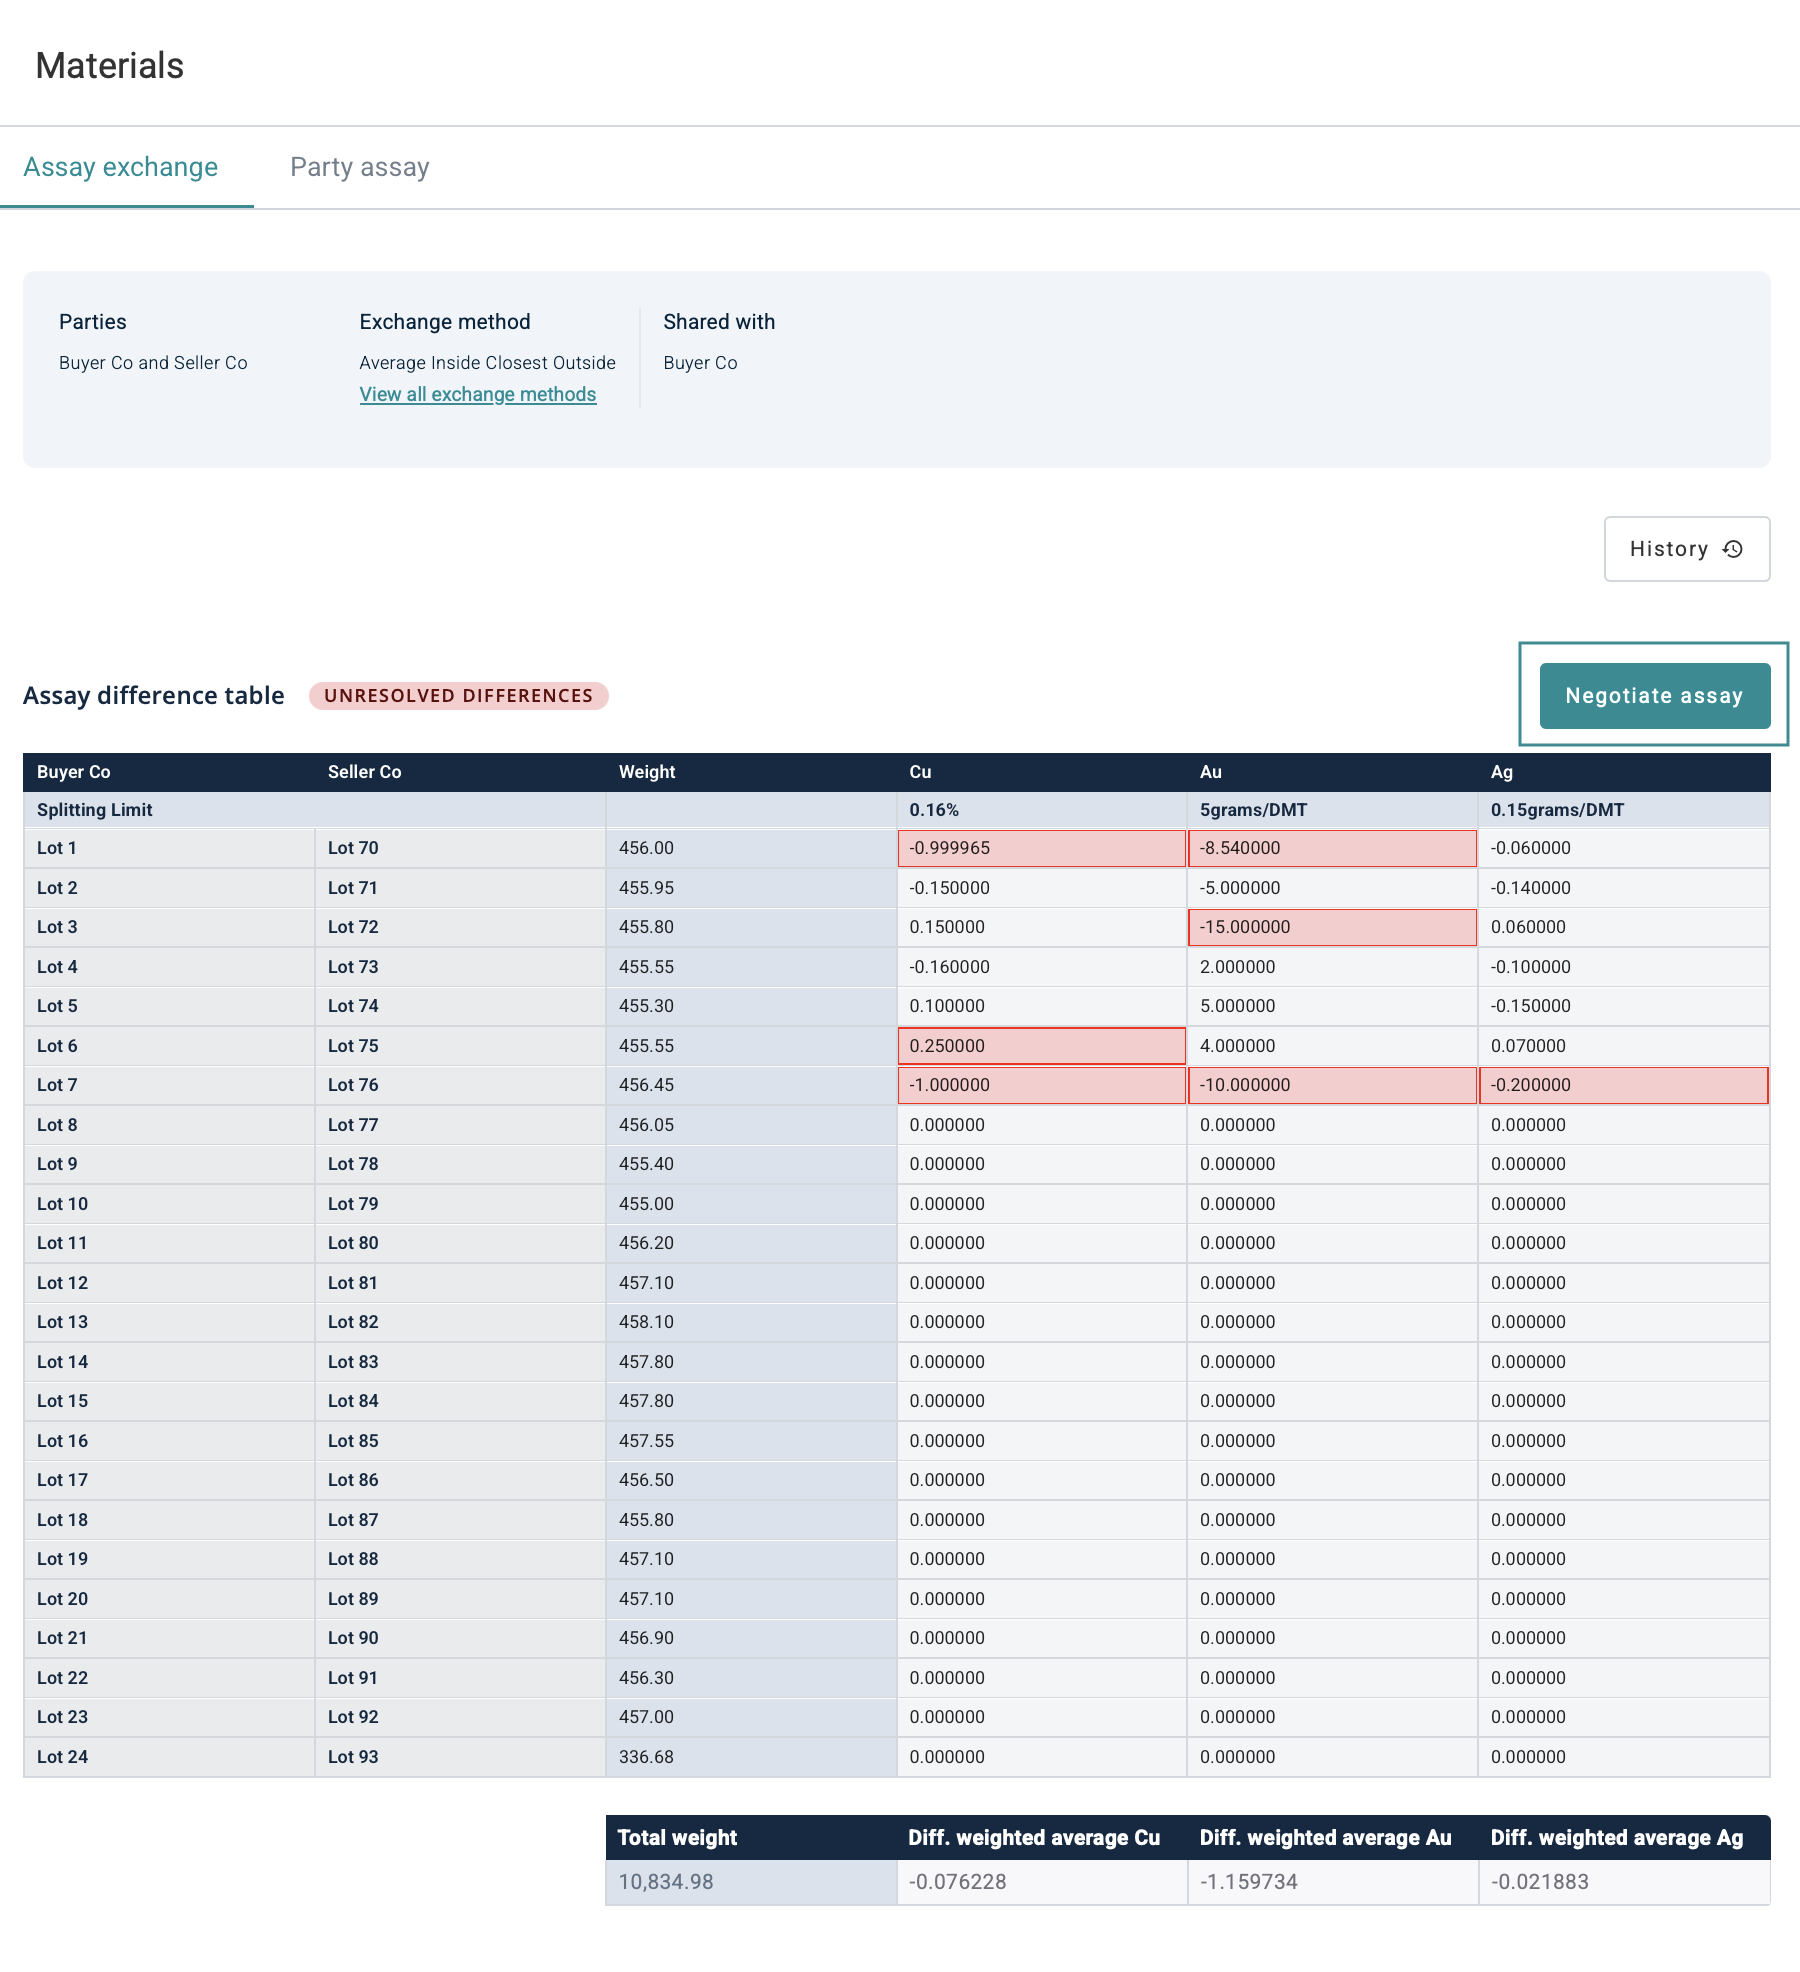
Task: Click the Buyer Co column header
Action: pos(74,772)
